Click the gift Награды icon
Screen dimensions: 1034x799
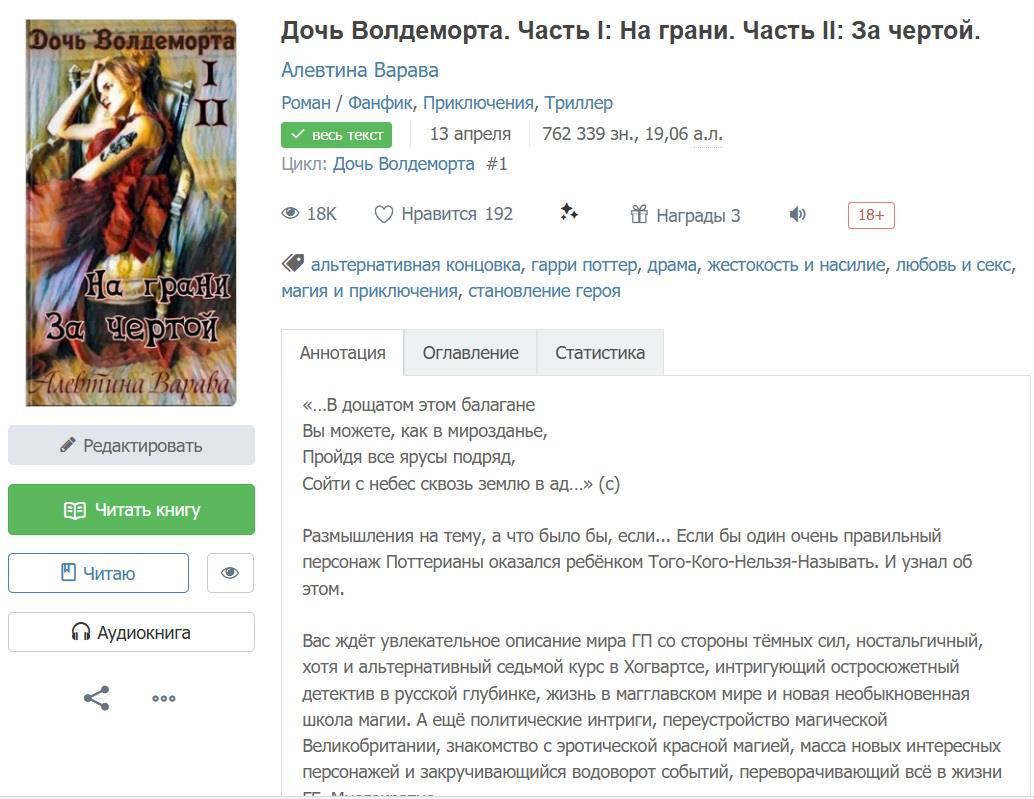[x=639, y=214]
